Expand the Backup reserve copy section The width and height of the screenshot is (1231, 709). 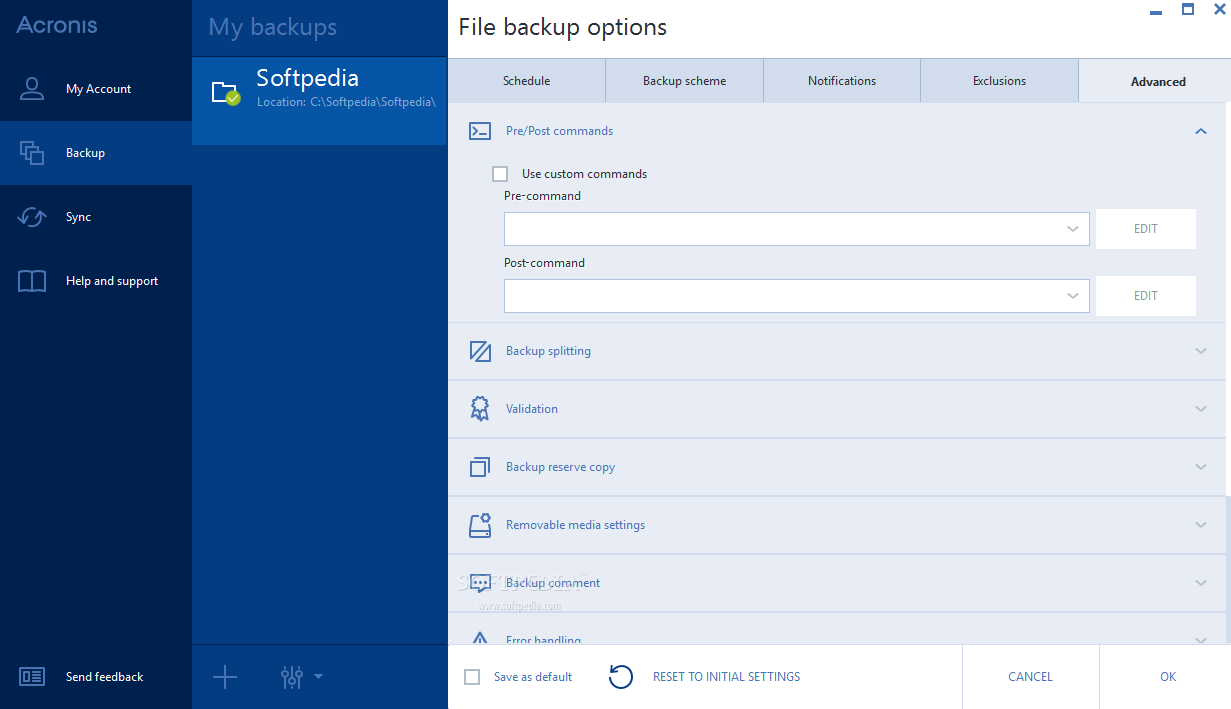click(1201, 467)
